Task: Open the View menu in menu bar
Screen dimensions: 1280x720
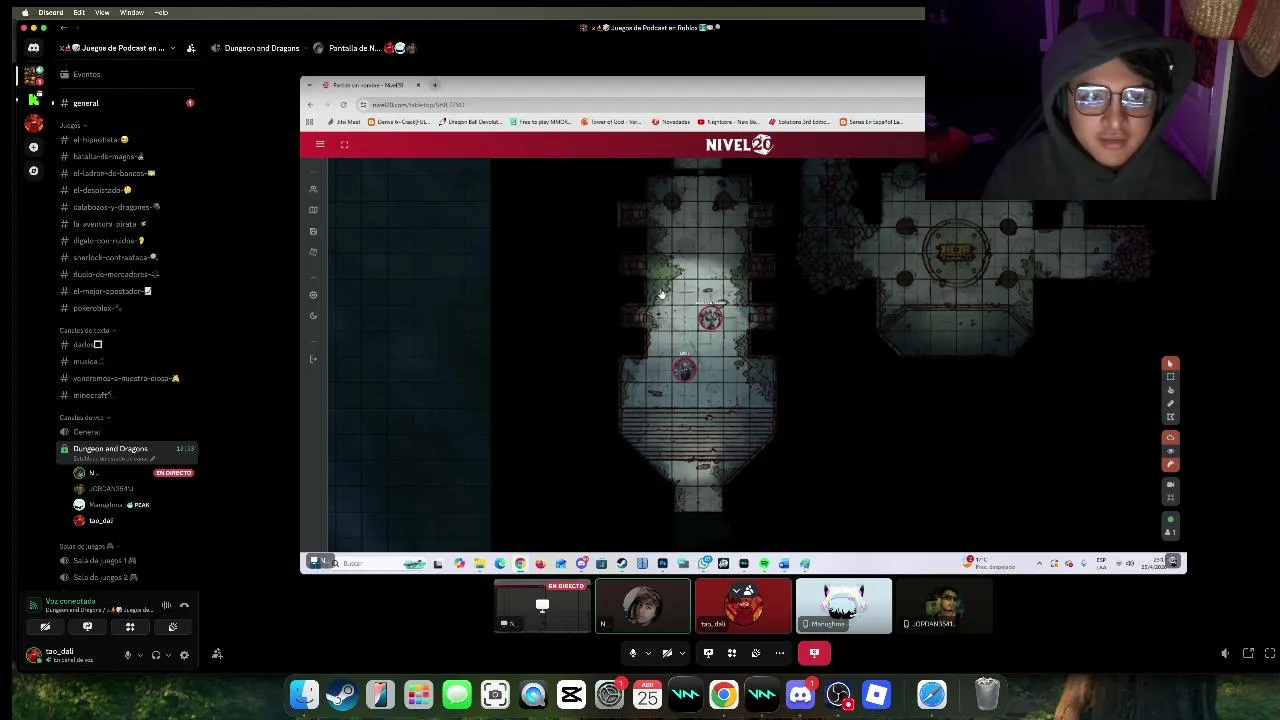Action: [102, 13]
